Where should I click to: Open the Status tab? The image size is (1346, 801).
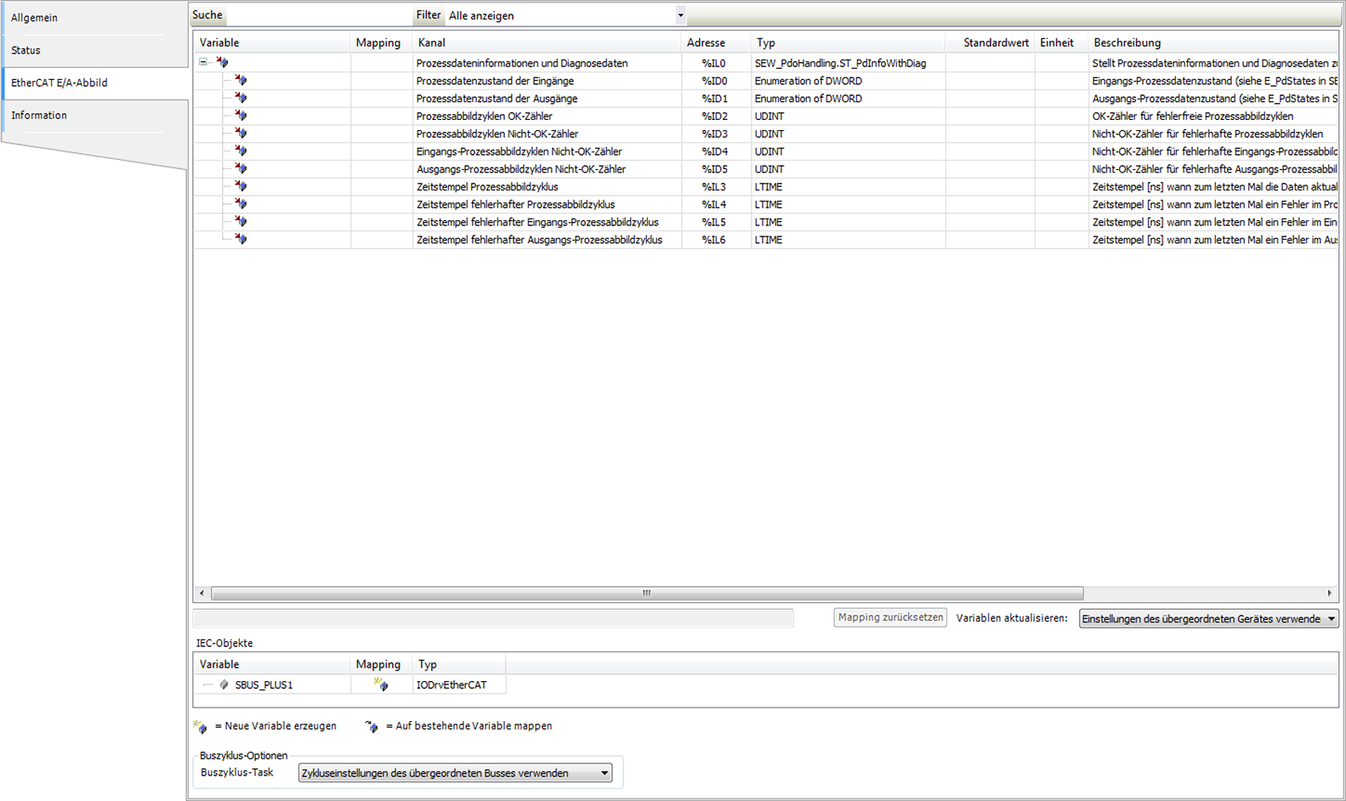[26, 50]
